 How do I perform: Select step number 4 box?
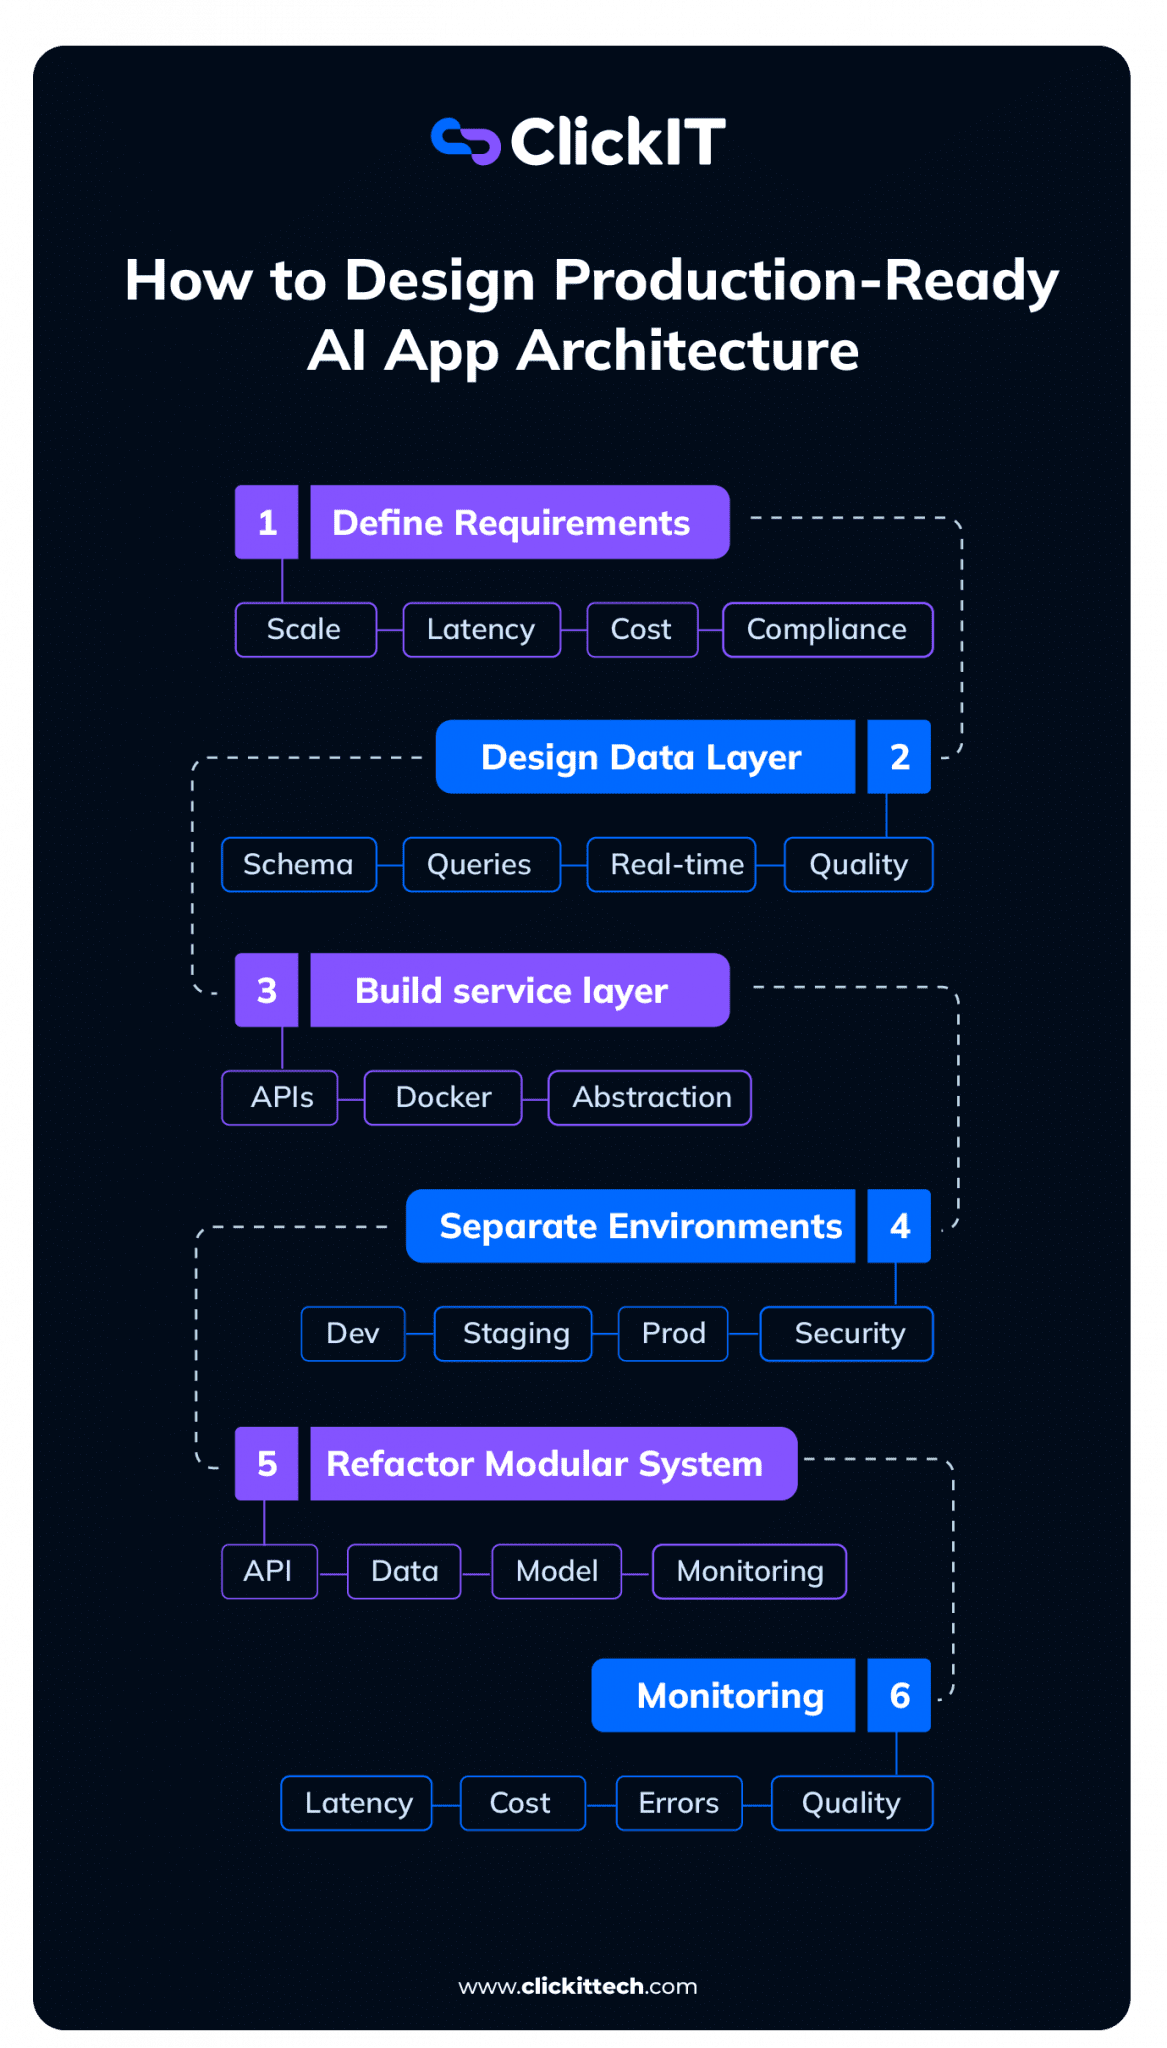899,1226
